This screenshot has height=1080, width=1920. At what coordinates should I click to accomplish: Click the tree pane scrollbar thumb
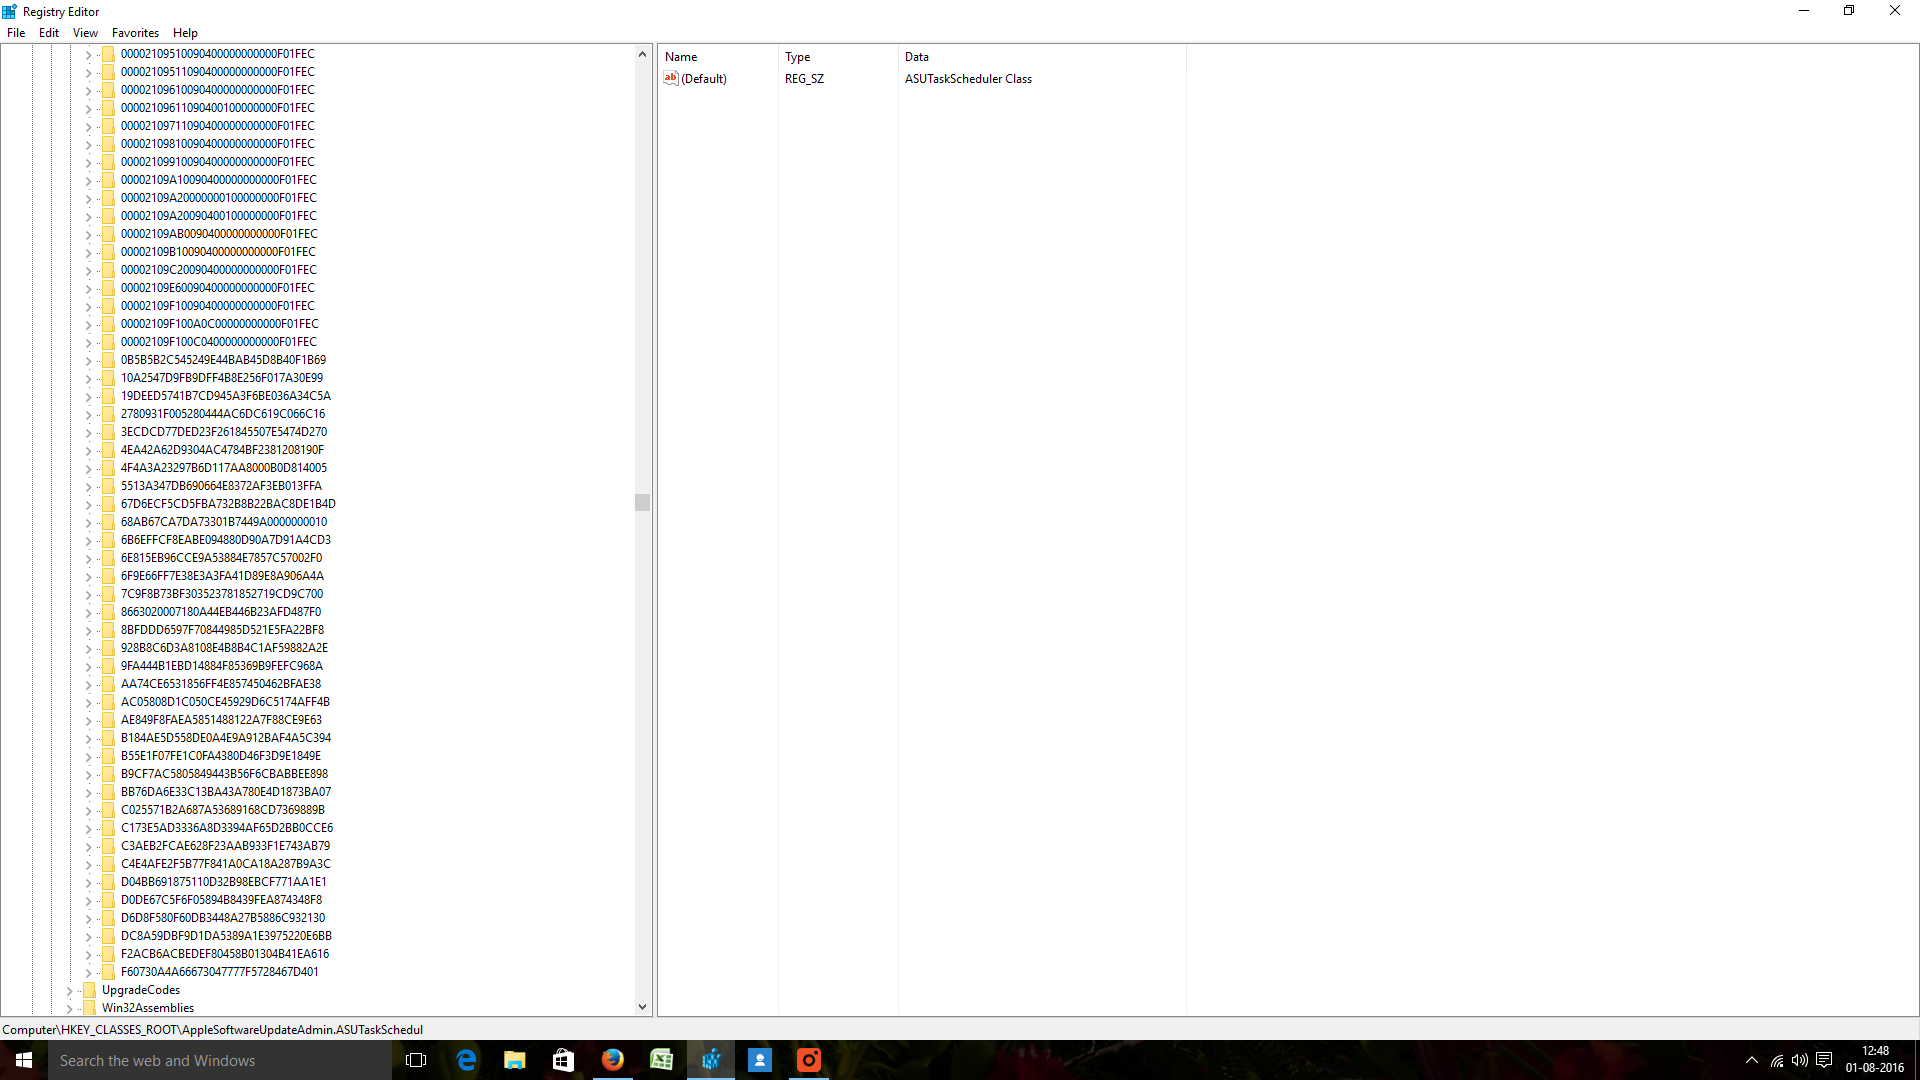tap(642, 502)
